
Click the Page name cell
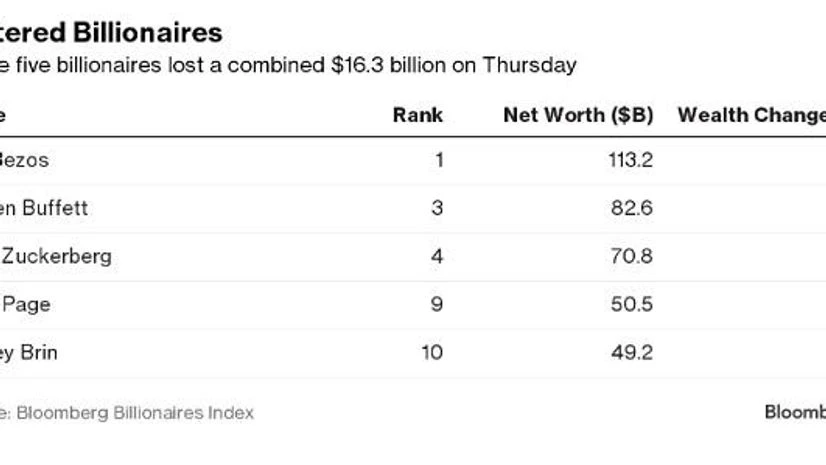pyautogui.click(x=26, y=304)
